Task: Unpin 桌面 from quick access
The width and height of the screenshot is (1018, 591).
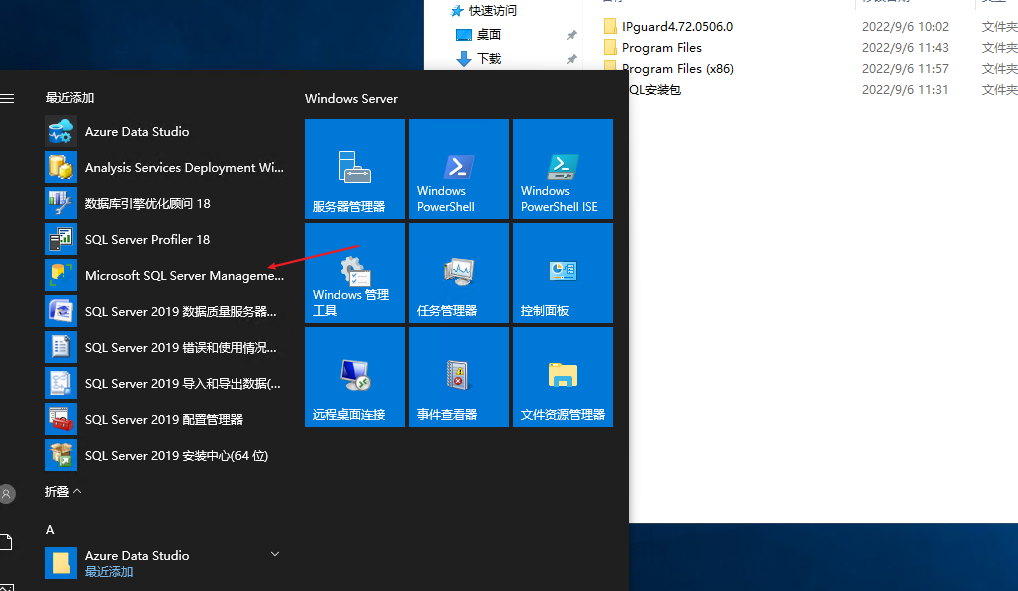Action: click(x=571, y=35)
